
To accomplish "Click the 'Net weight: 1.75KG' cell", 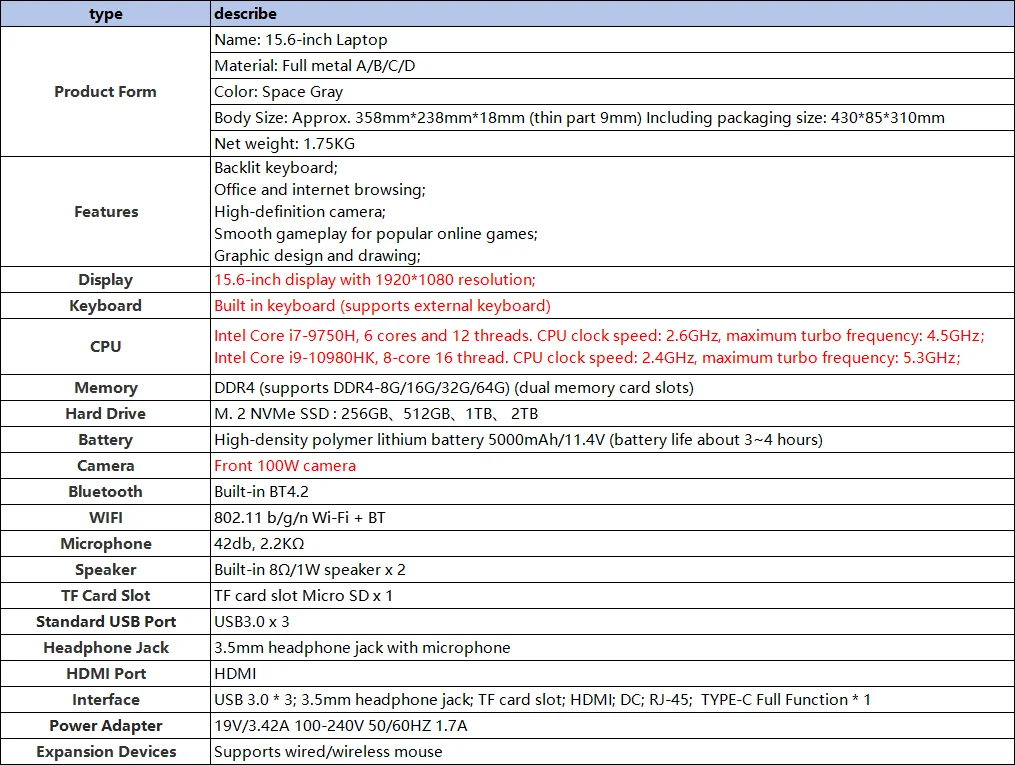I will point(612,143).
